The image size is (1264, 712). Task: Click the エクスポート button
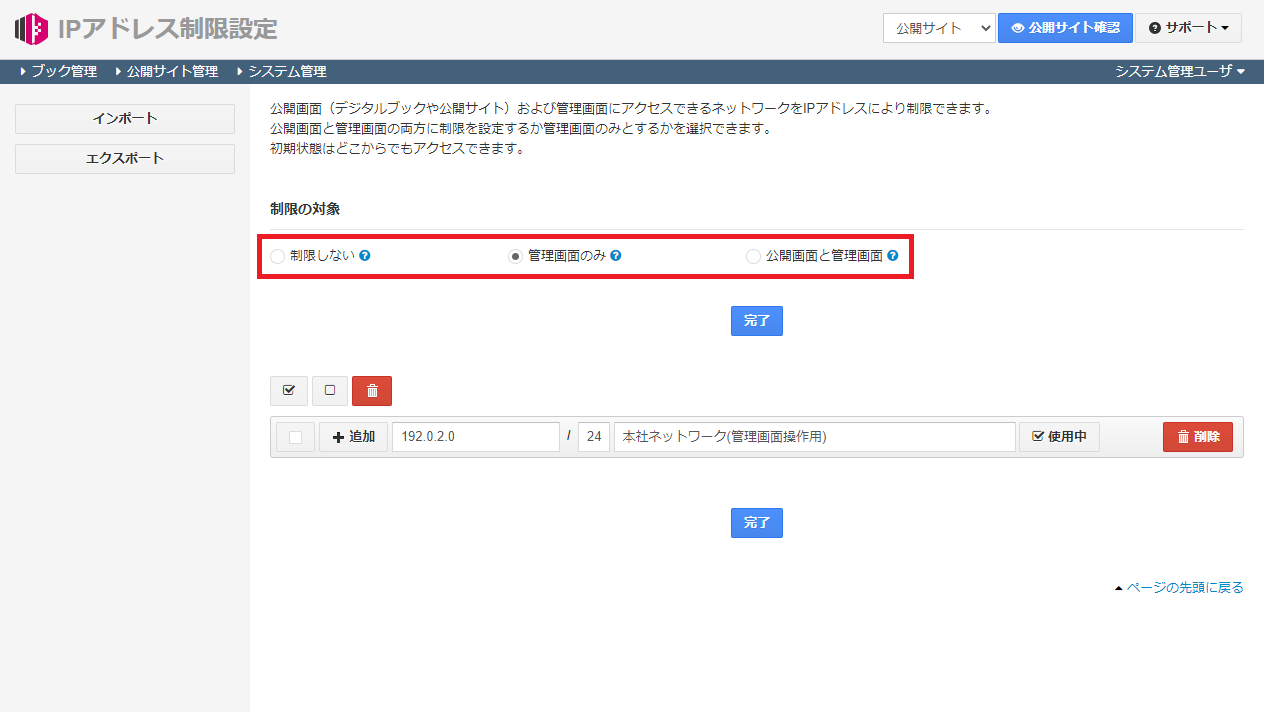[125, 159]
